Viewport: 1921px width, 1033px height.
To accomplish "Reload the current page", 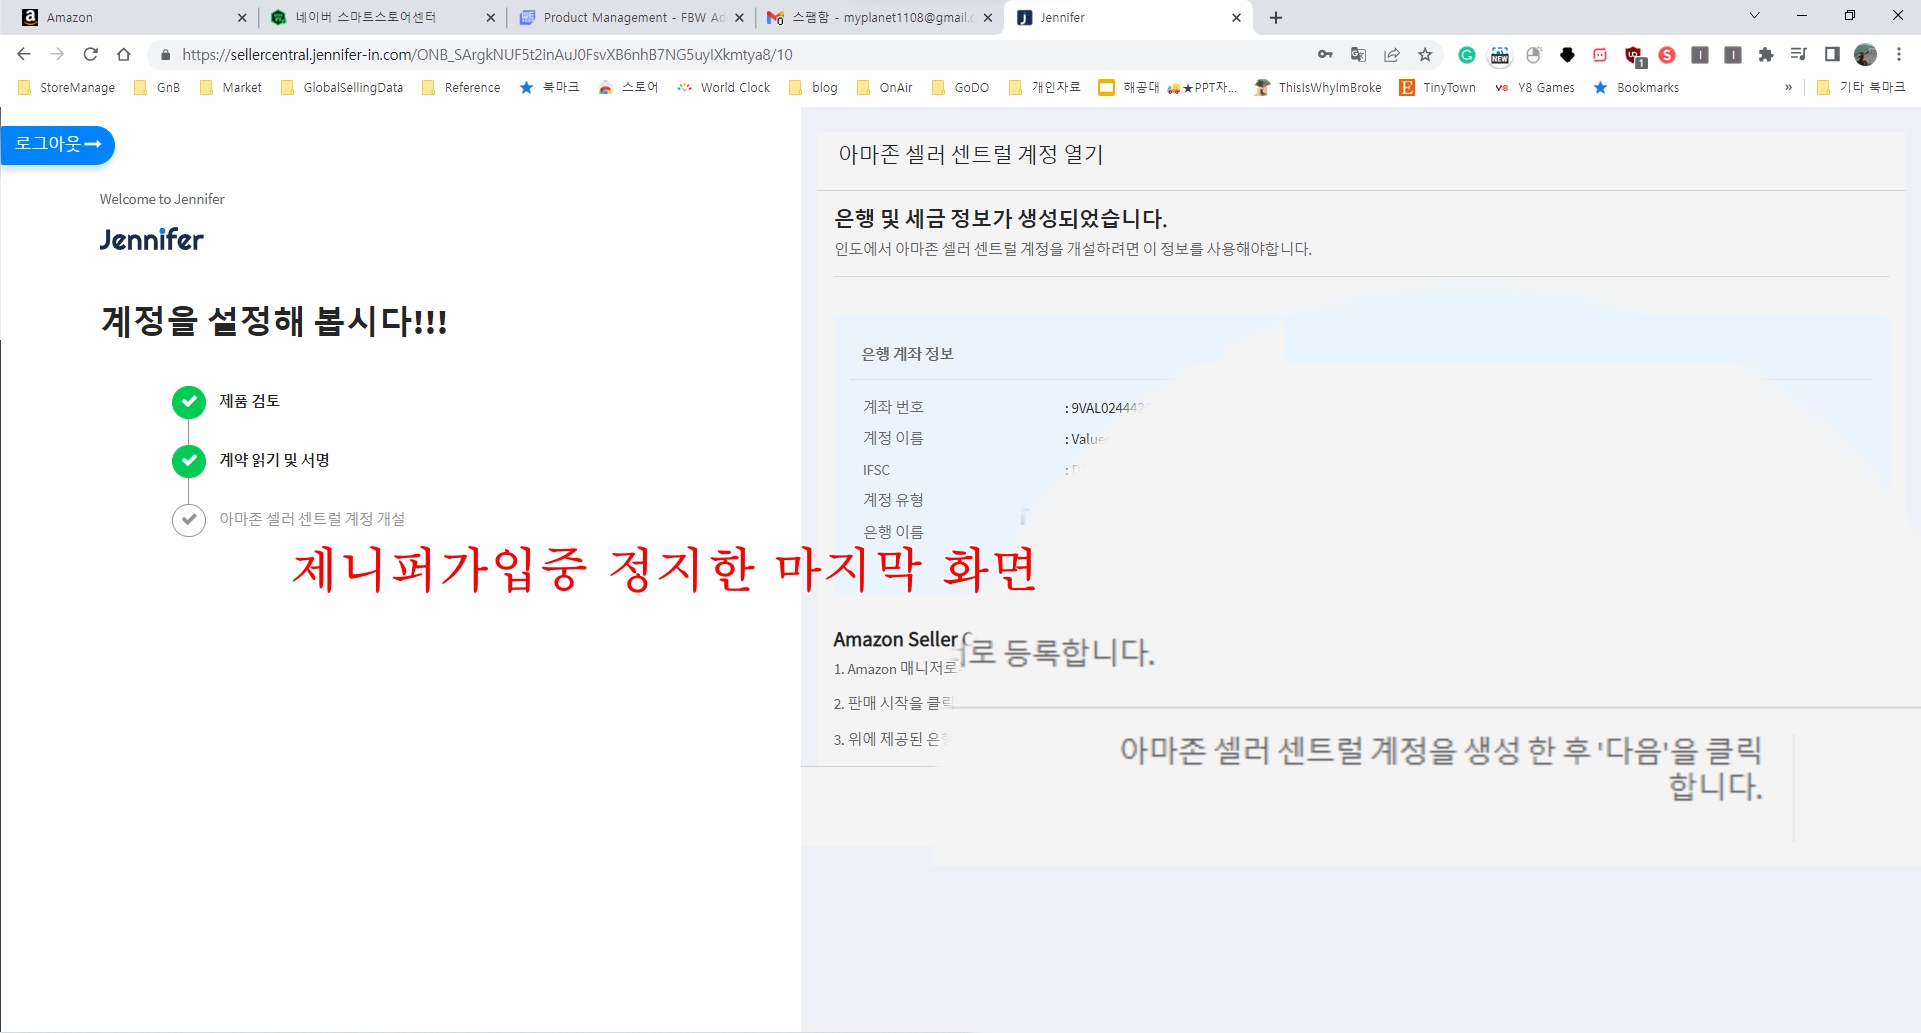I will 90,55.
